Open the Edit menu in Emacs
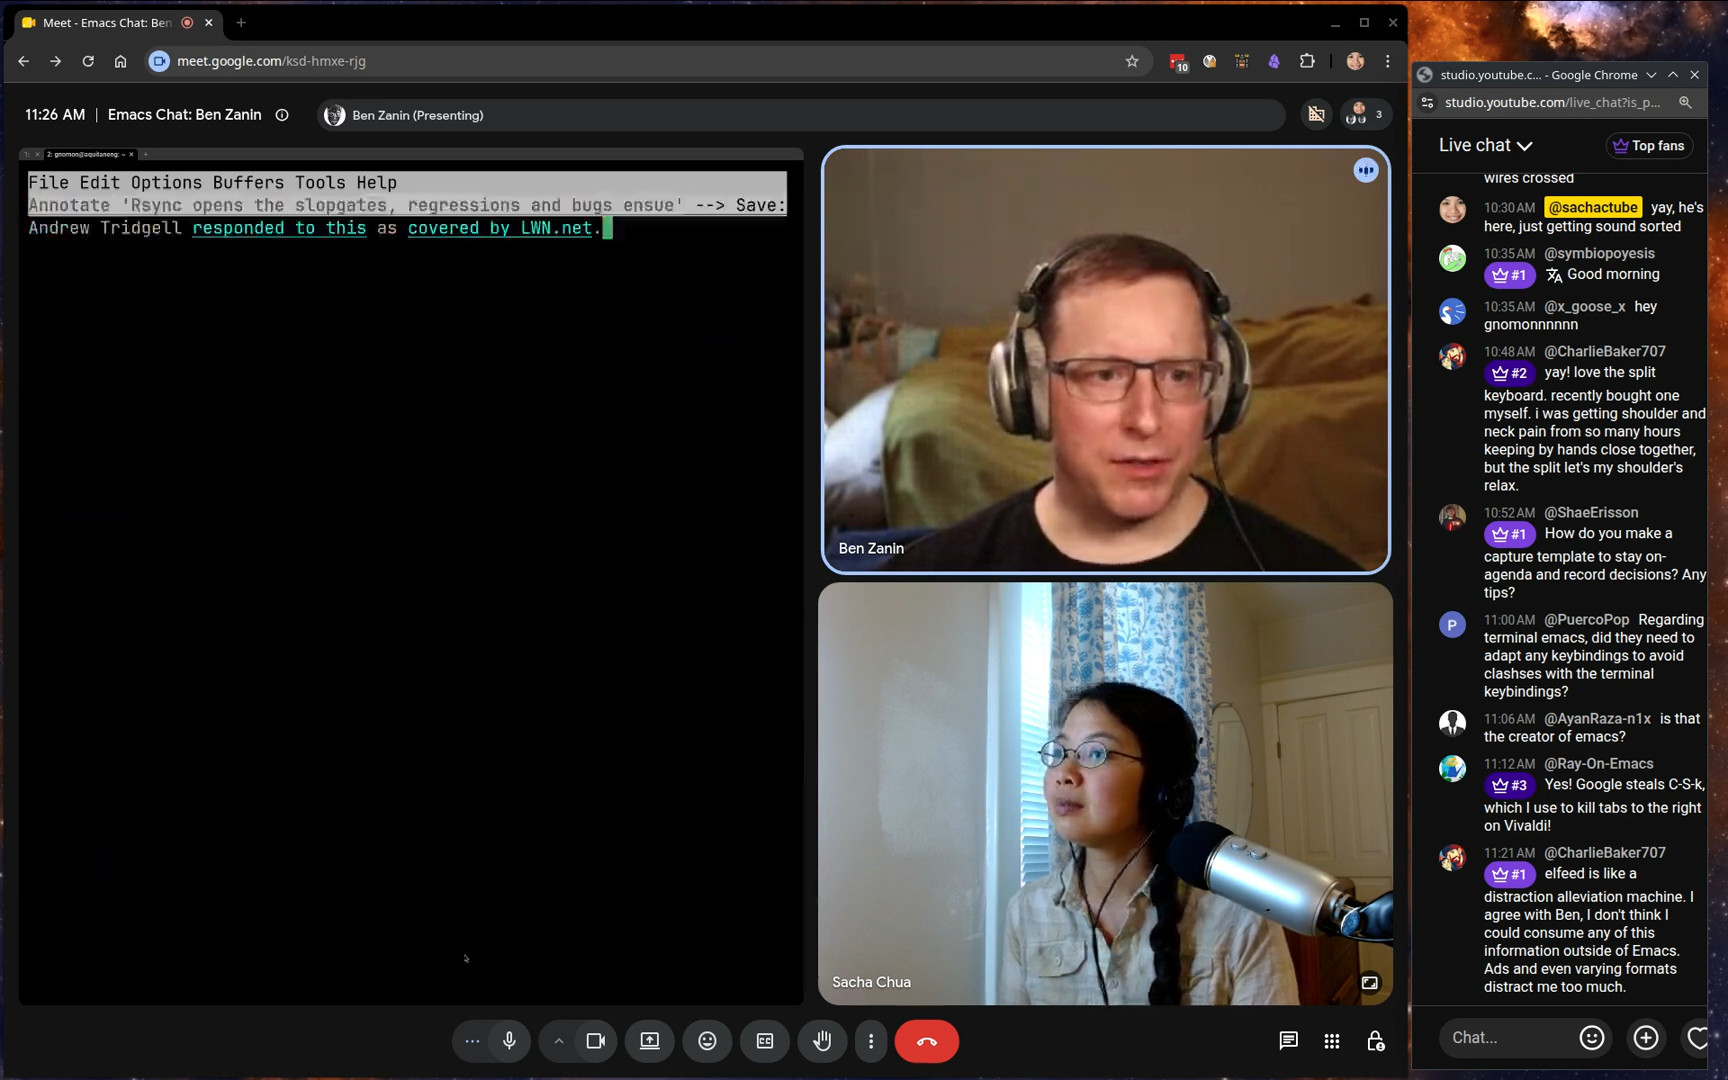 coord(99,182)
